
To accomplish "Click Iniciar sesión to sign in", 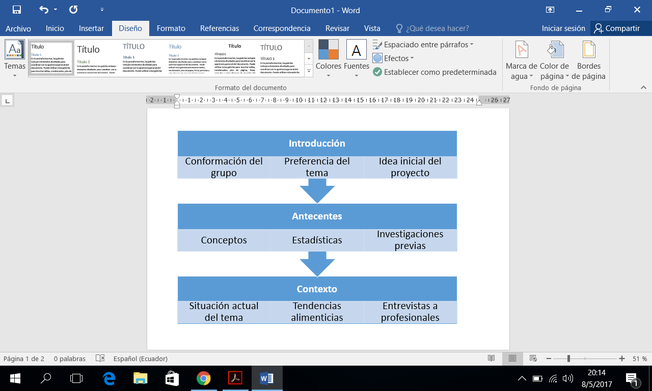I will [563, 28].
